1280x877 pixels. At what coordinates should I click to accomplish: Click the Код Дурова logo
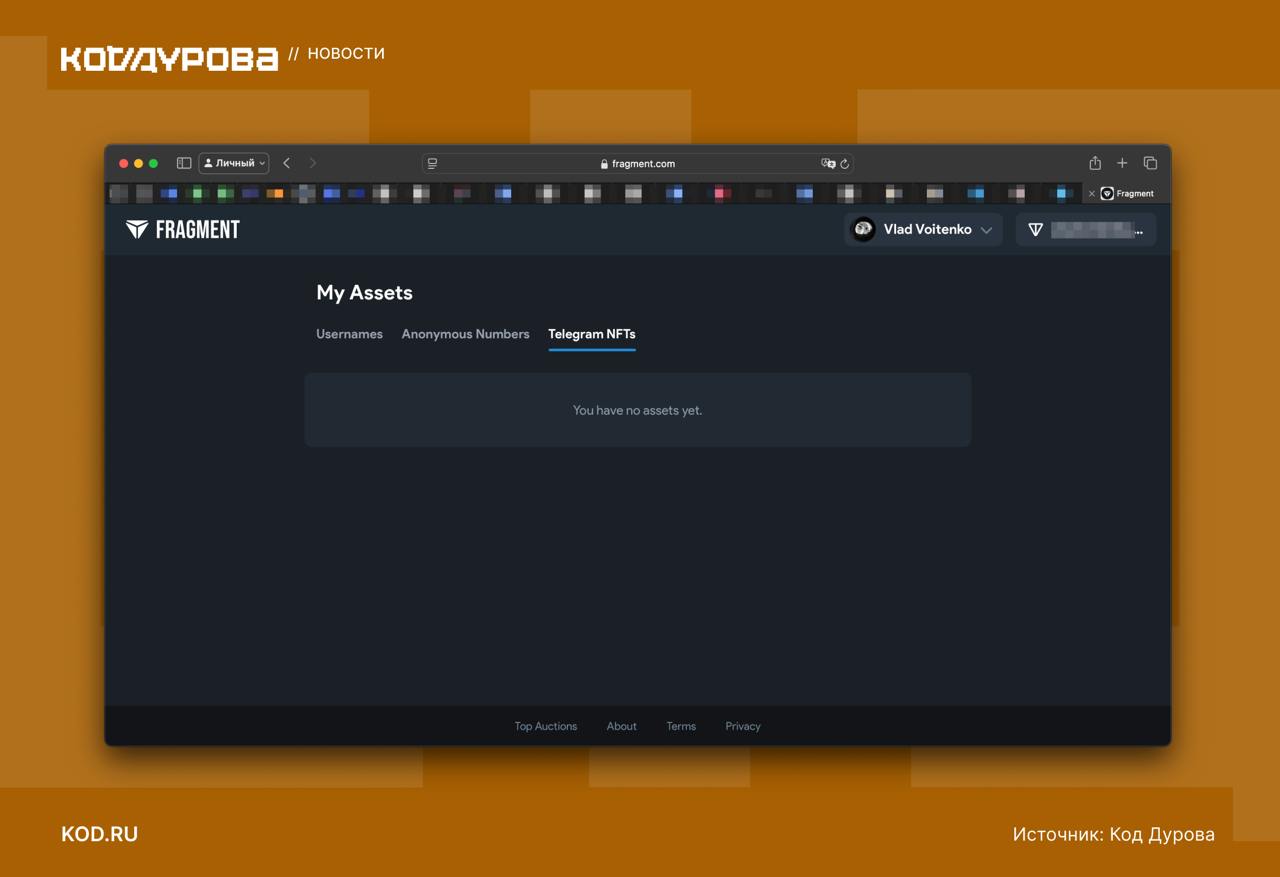tap(169, 58)
